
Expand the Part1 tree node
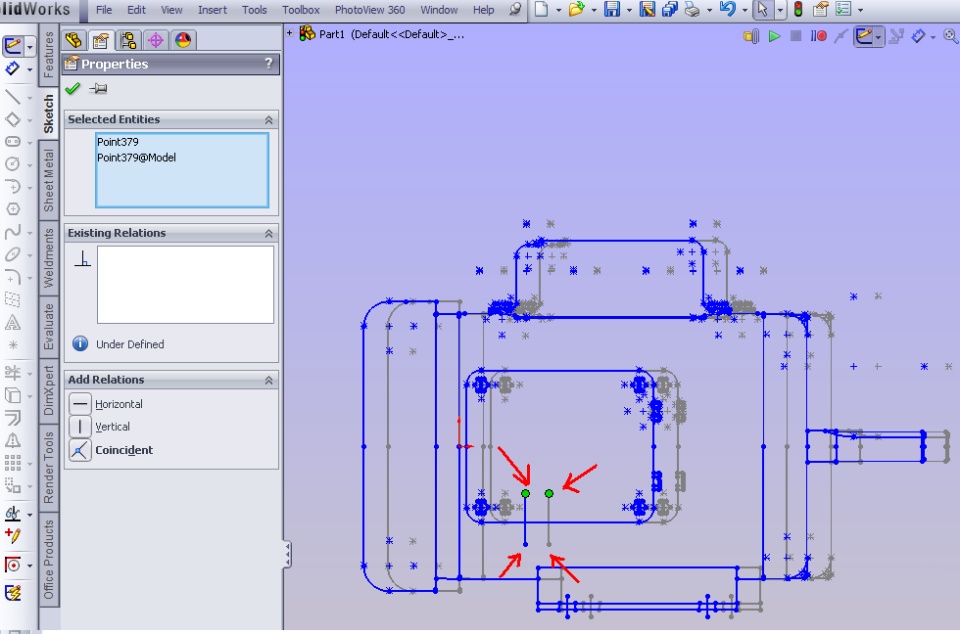click(x=290, y=34)
